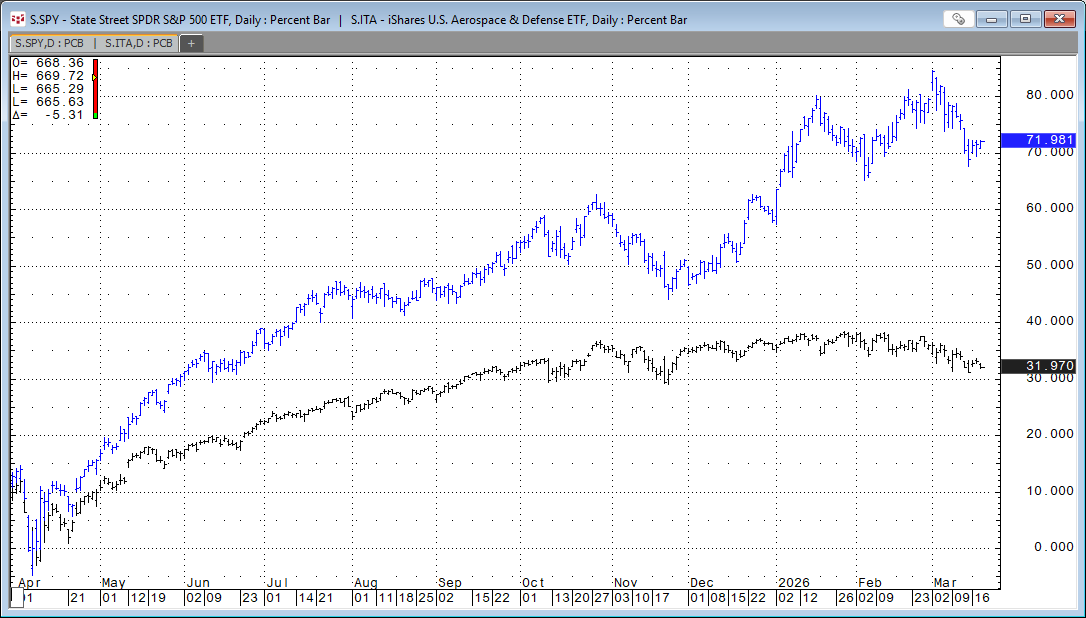Click the black 31.970 price label
The image size is (1086, 618).
[x=1038, y=366]
